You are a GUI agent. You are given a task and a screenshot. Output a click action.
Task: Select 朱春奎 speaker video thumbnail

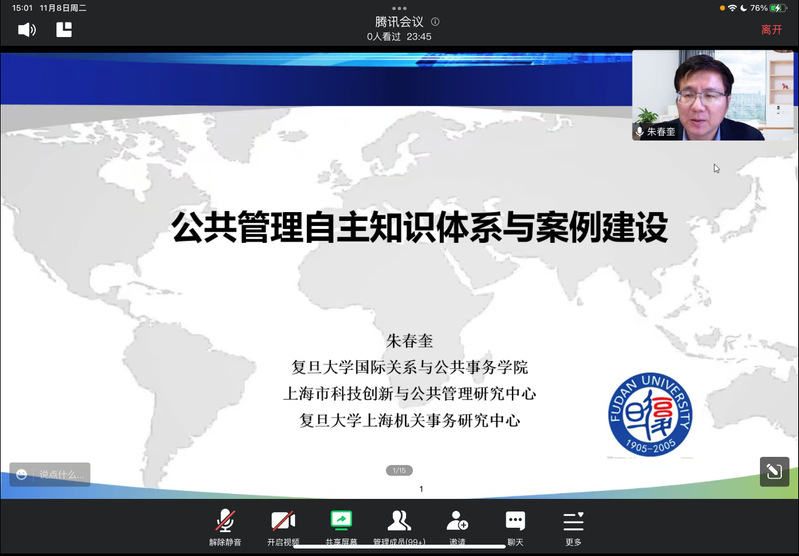[x=712, y=95]
